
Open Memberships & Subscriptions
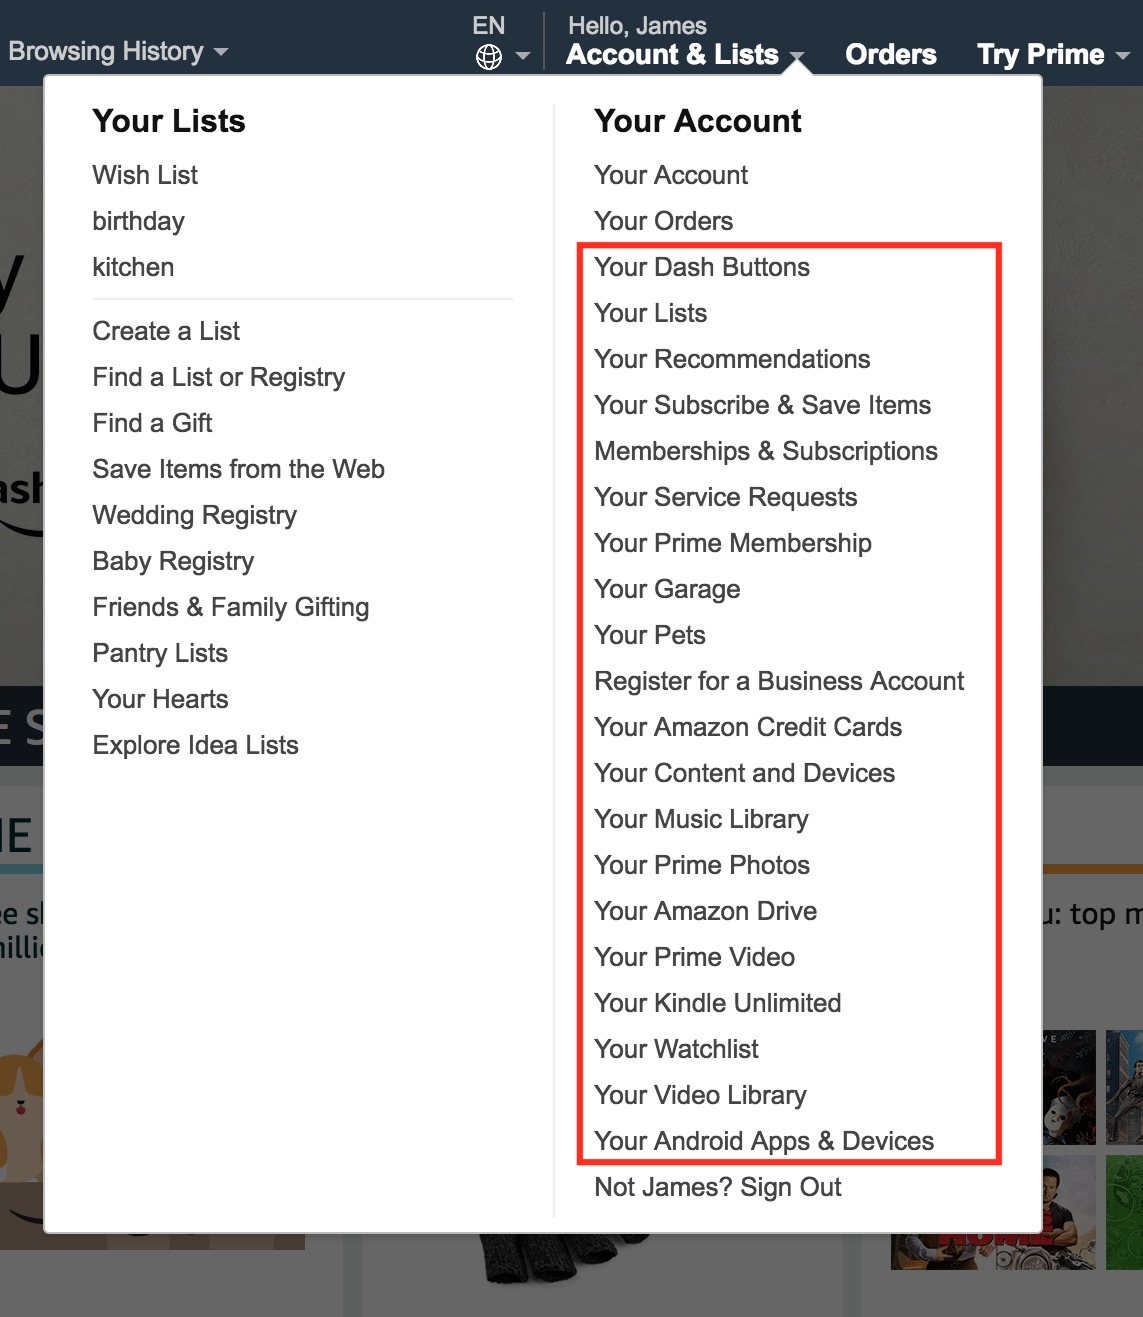[x=765, y=451]
